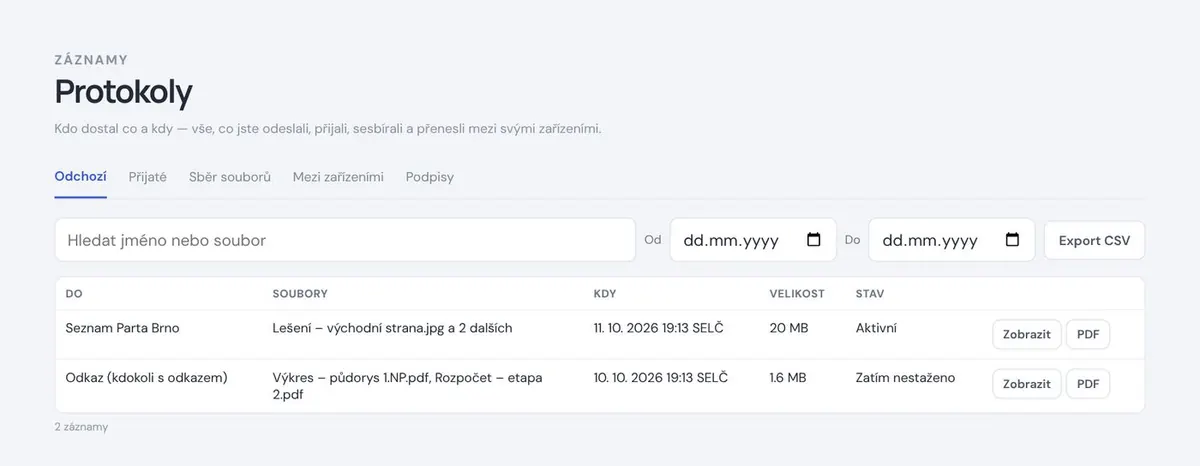
Task: Switch to the Podpisy tab
Action: [x=430, y=177]
